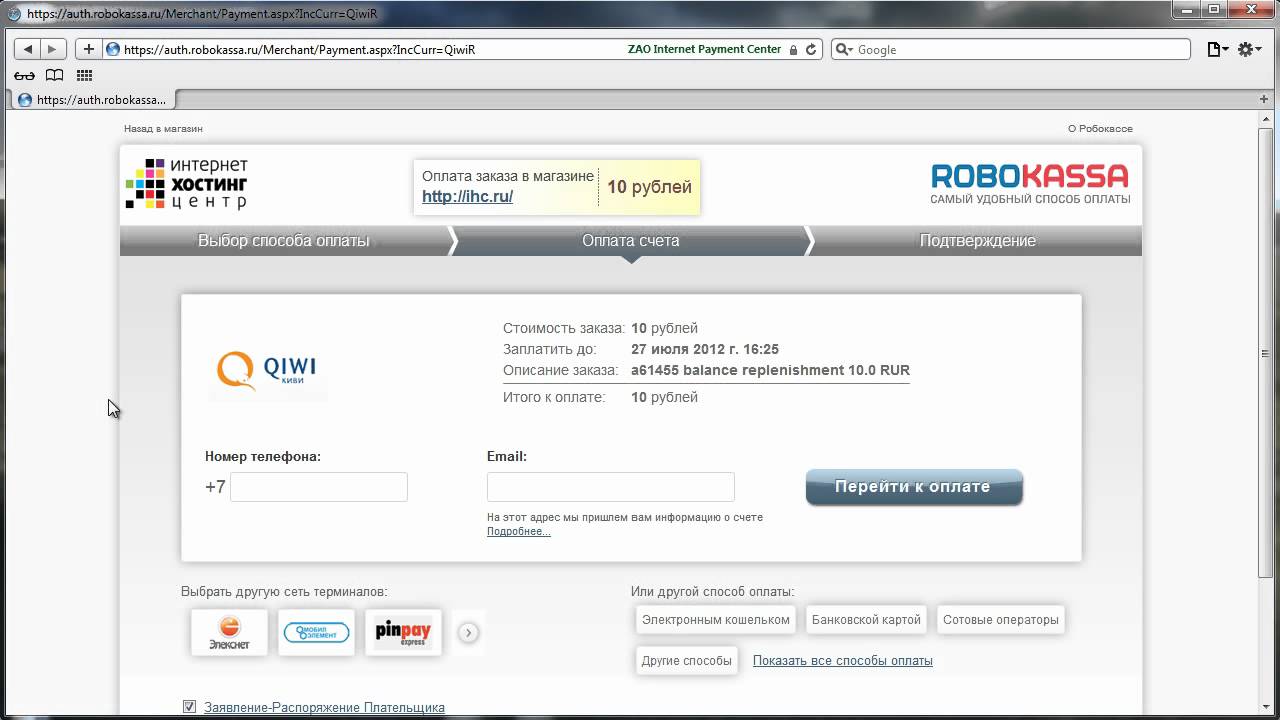The height and width of the screenshot is (720, 1280).
Task: Click the ROBOKASSA logo
Action: coord(1030,184)
